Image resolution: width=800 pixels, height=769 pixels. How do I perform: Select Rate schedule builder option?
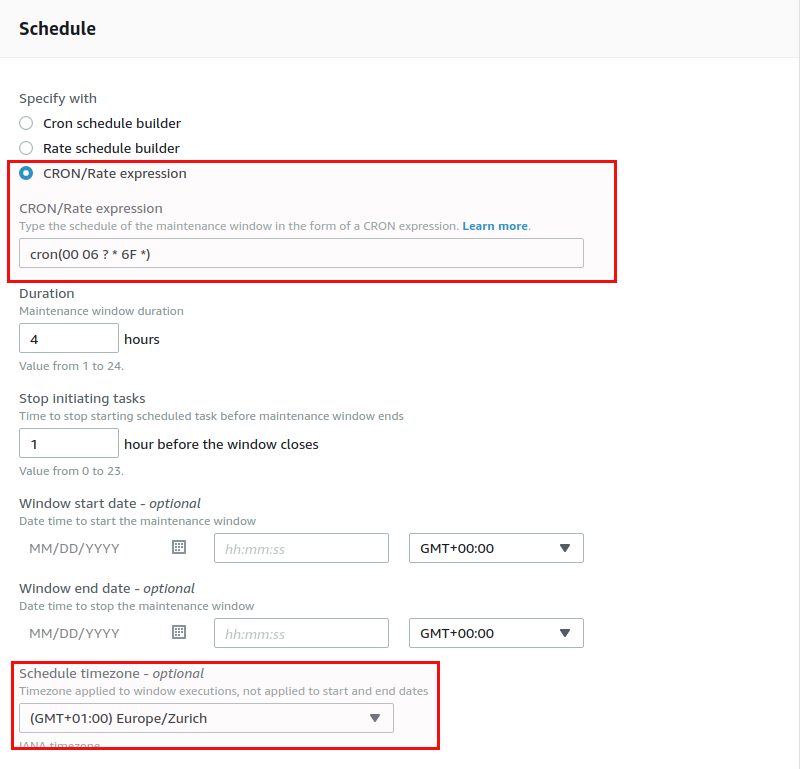(26, 148)
